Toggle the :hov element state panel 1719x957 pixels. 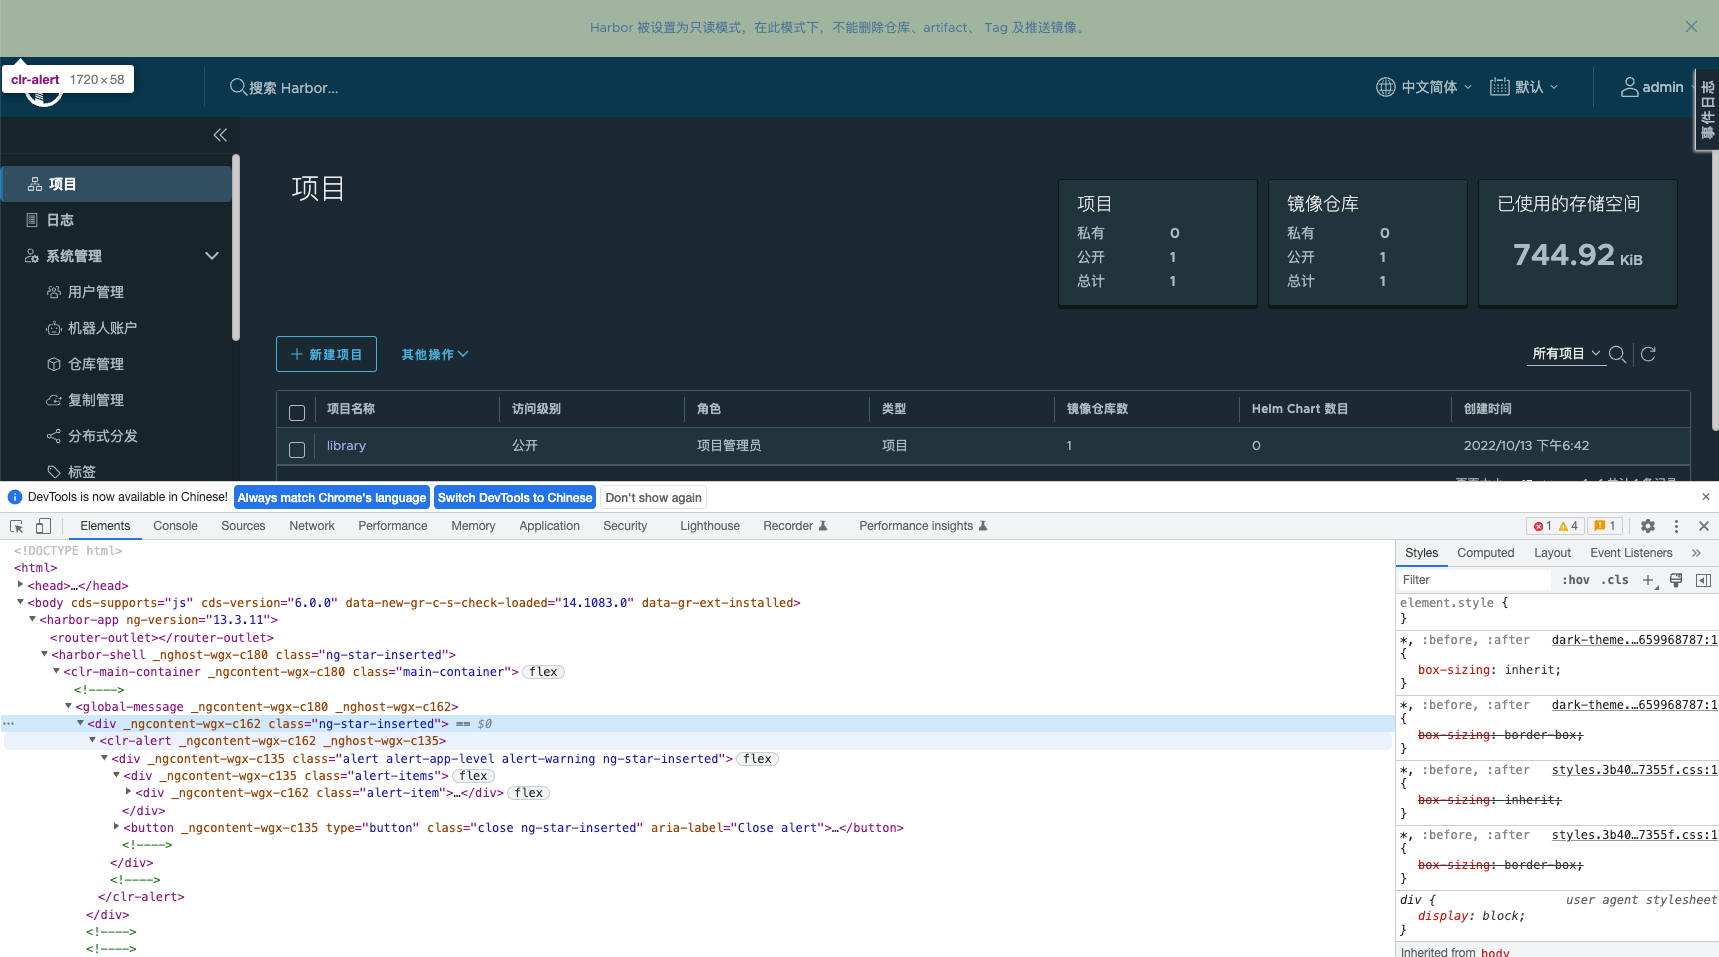tap(1576, 580)
